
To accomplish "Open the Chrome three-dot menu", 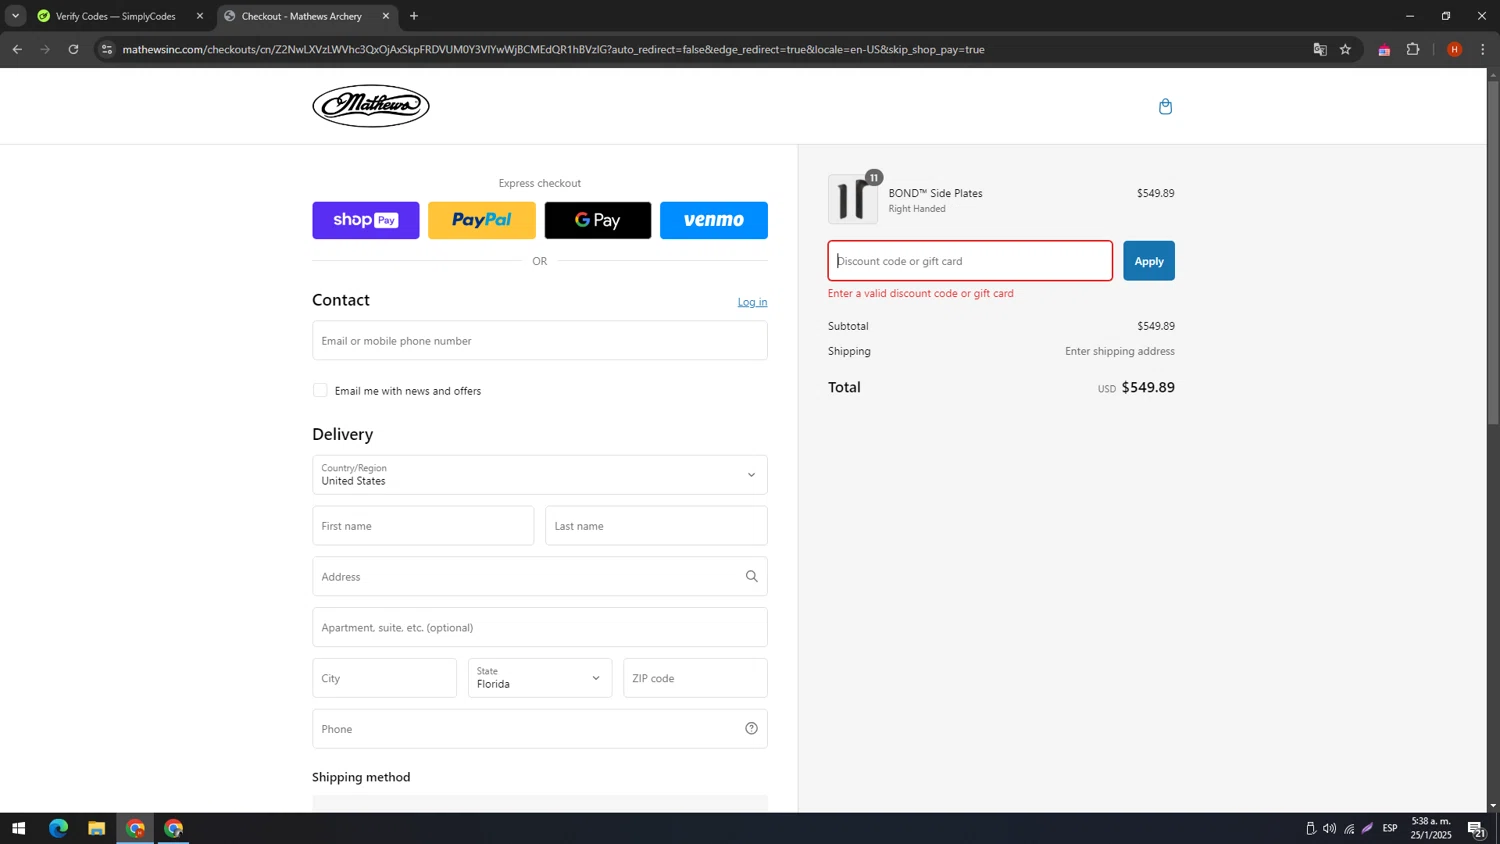I will point(1483,49).
